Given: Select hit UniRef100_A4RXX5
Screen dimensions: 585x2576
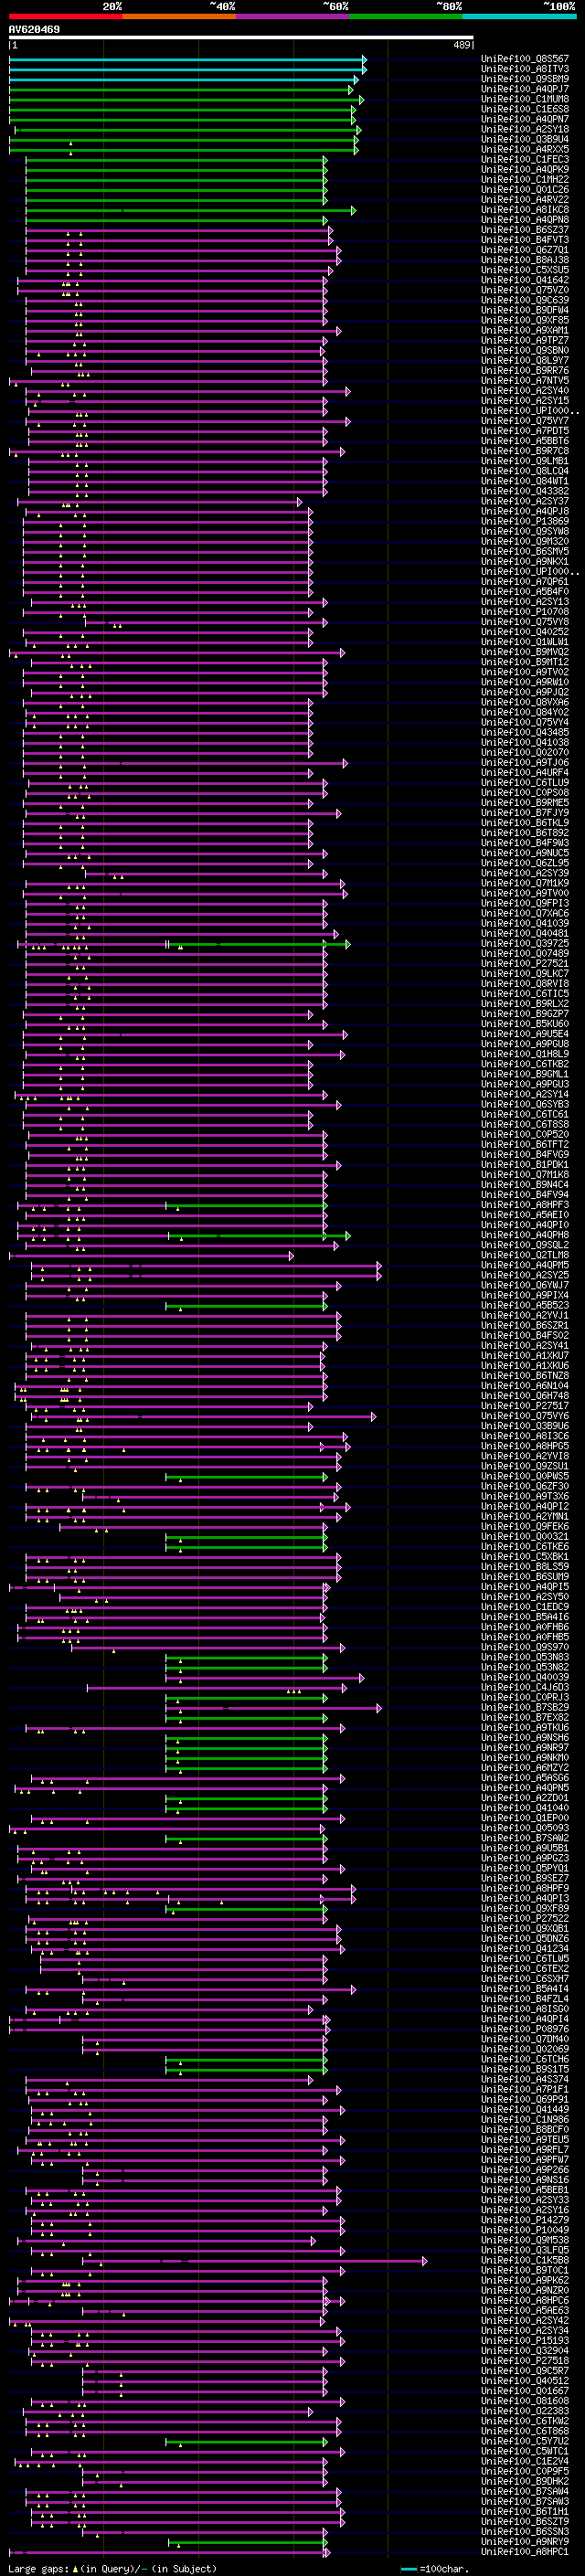Looking at the screenshot, I should [525, 149].
